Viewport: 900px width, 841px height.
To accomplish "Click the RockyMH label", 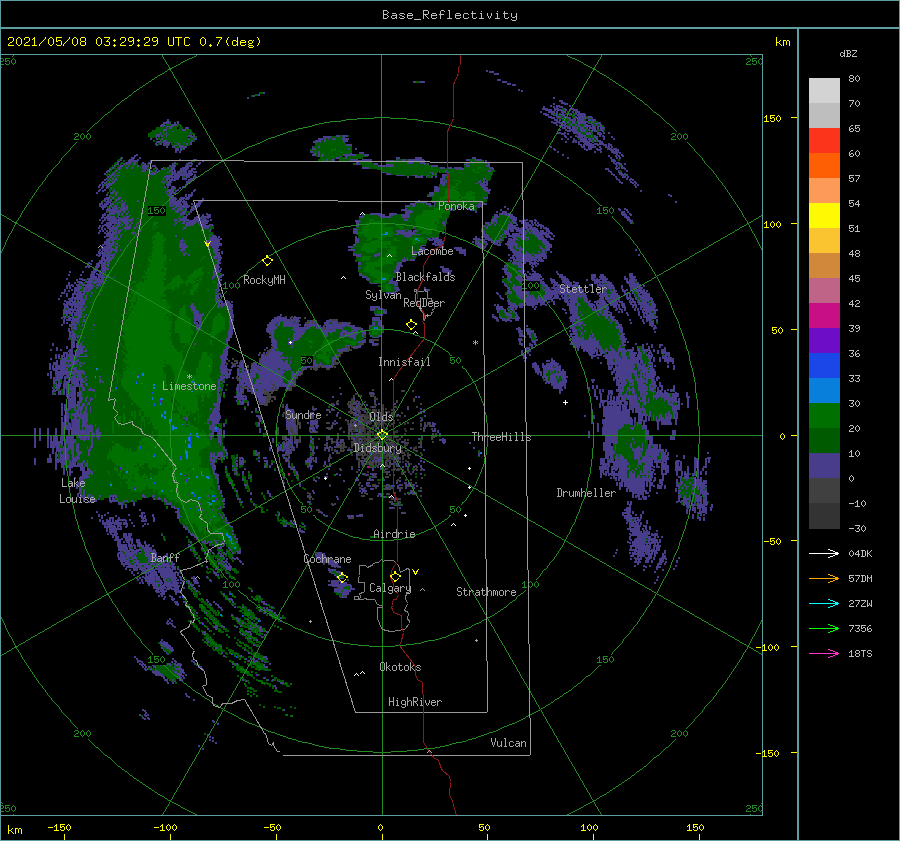I will [x=264, y=280].
